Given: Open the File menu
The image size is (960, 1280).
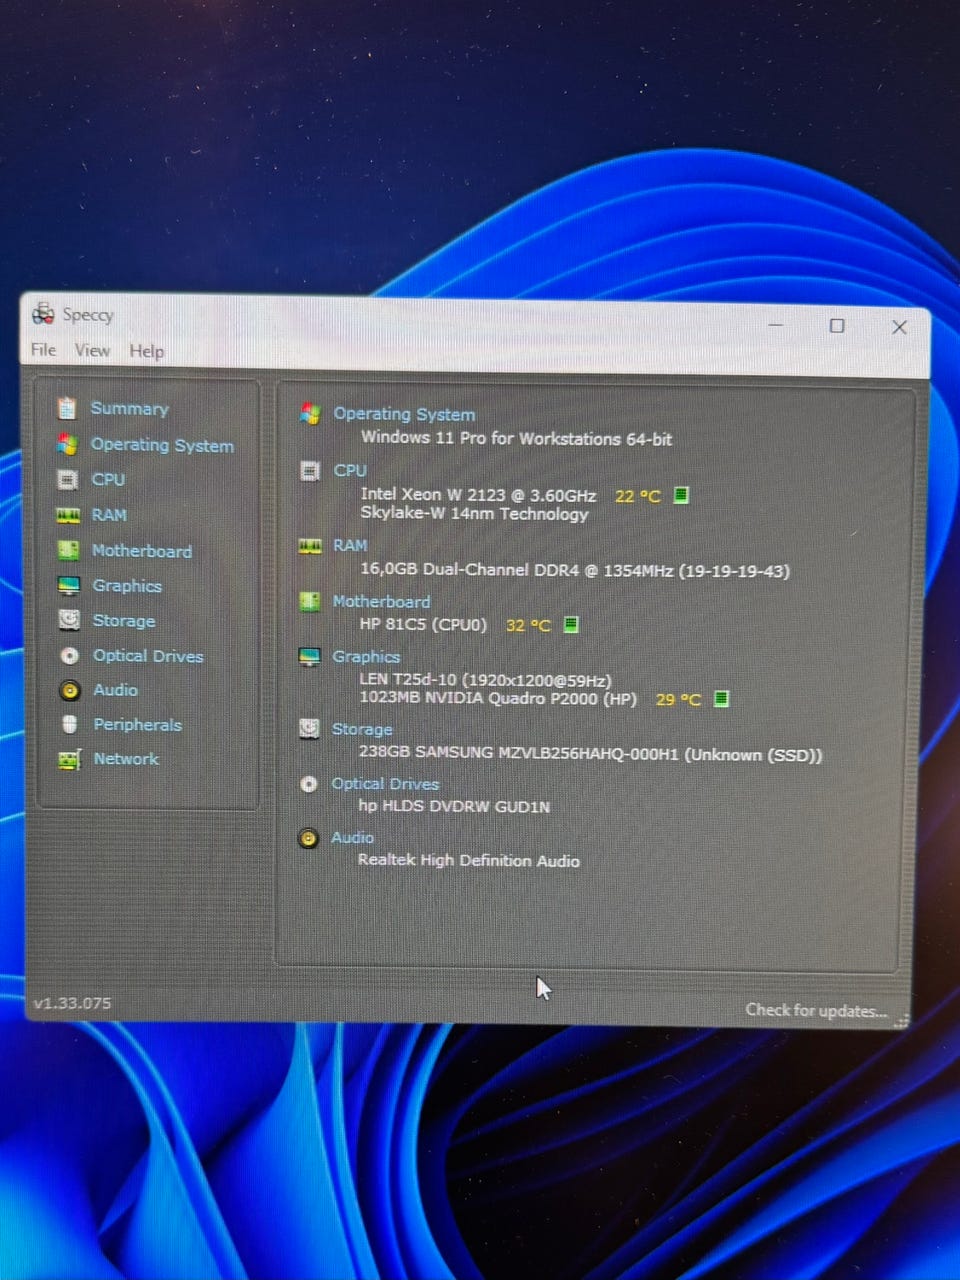Looking at the screenshot, I should [43, 349].
